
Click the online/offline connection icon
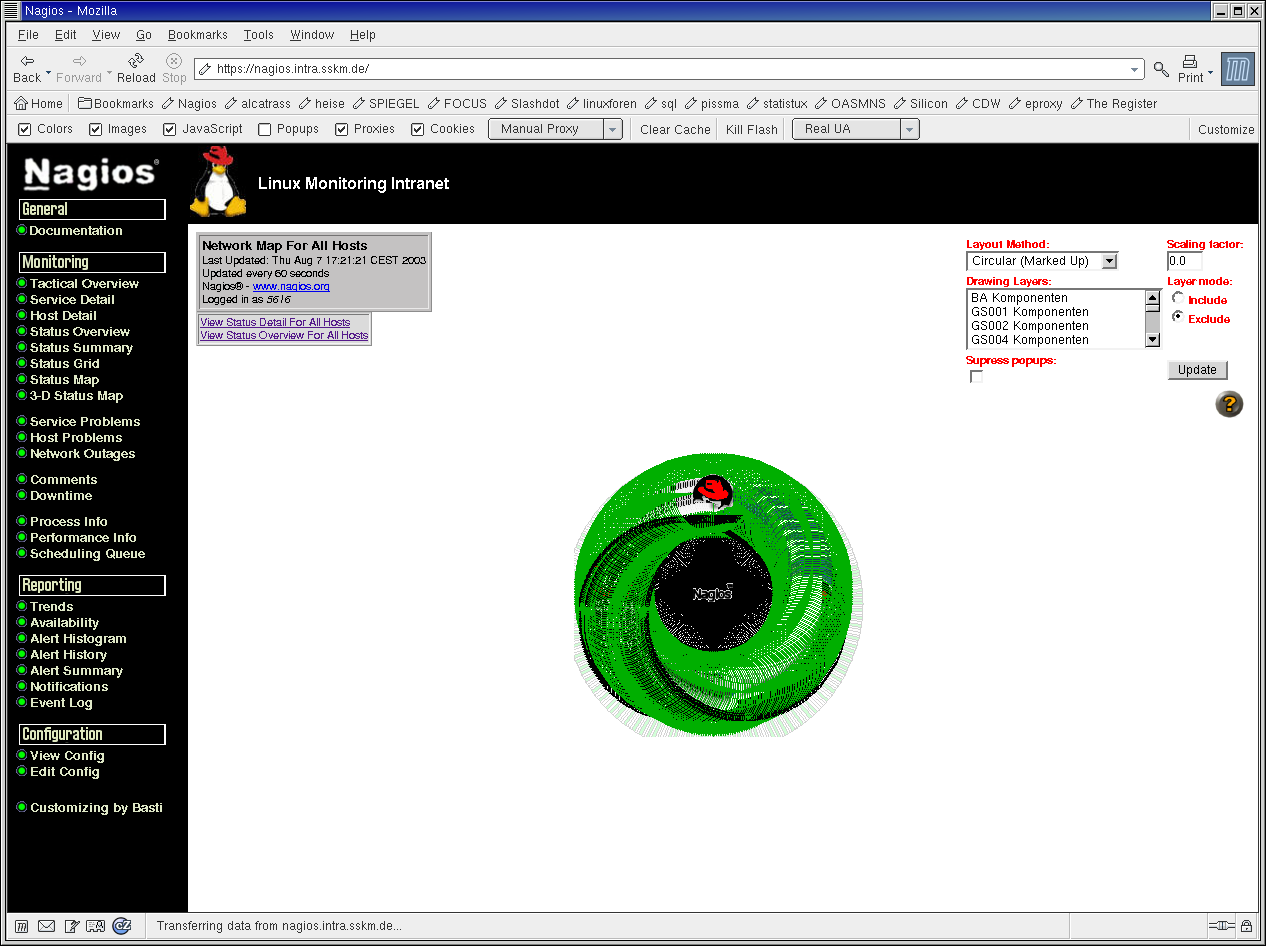1221,926
